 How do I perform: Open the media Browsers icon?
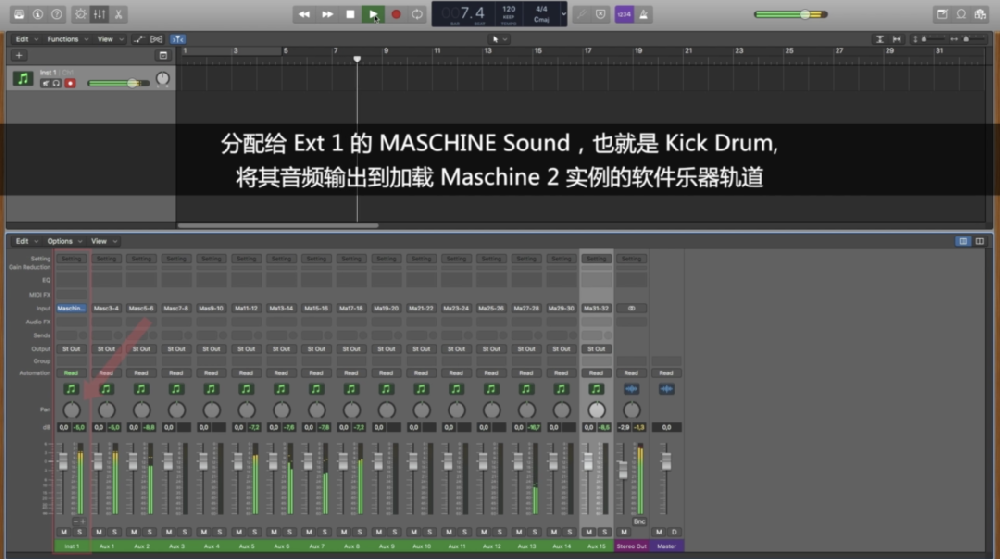(x=980, y=14)
